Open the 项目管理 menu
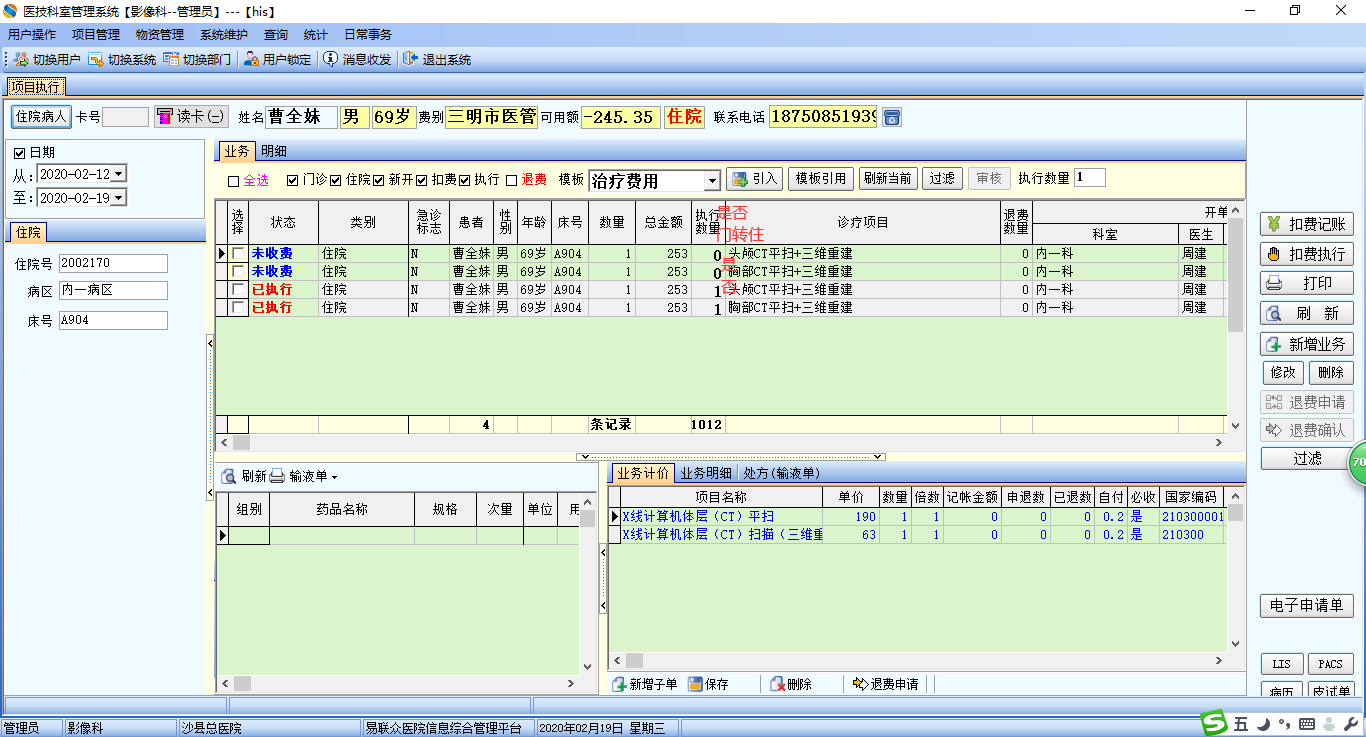Screen dimensions: 1366x737 (x=96, y=35)
